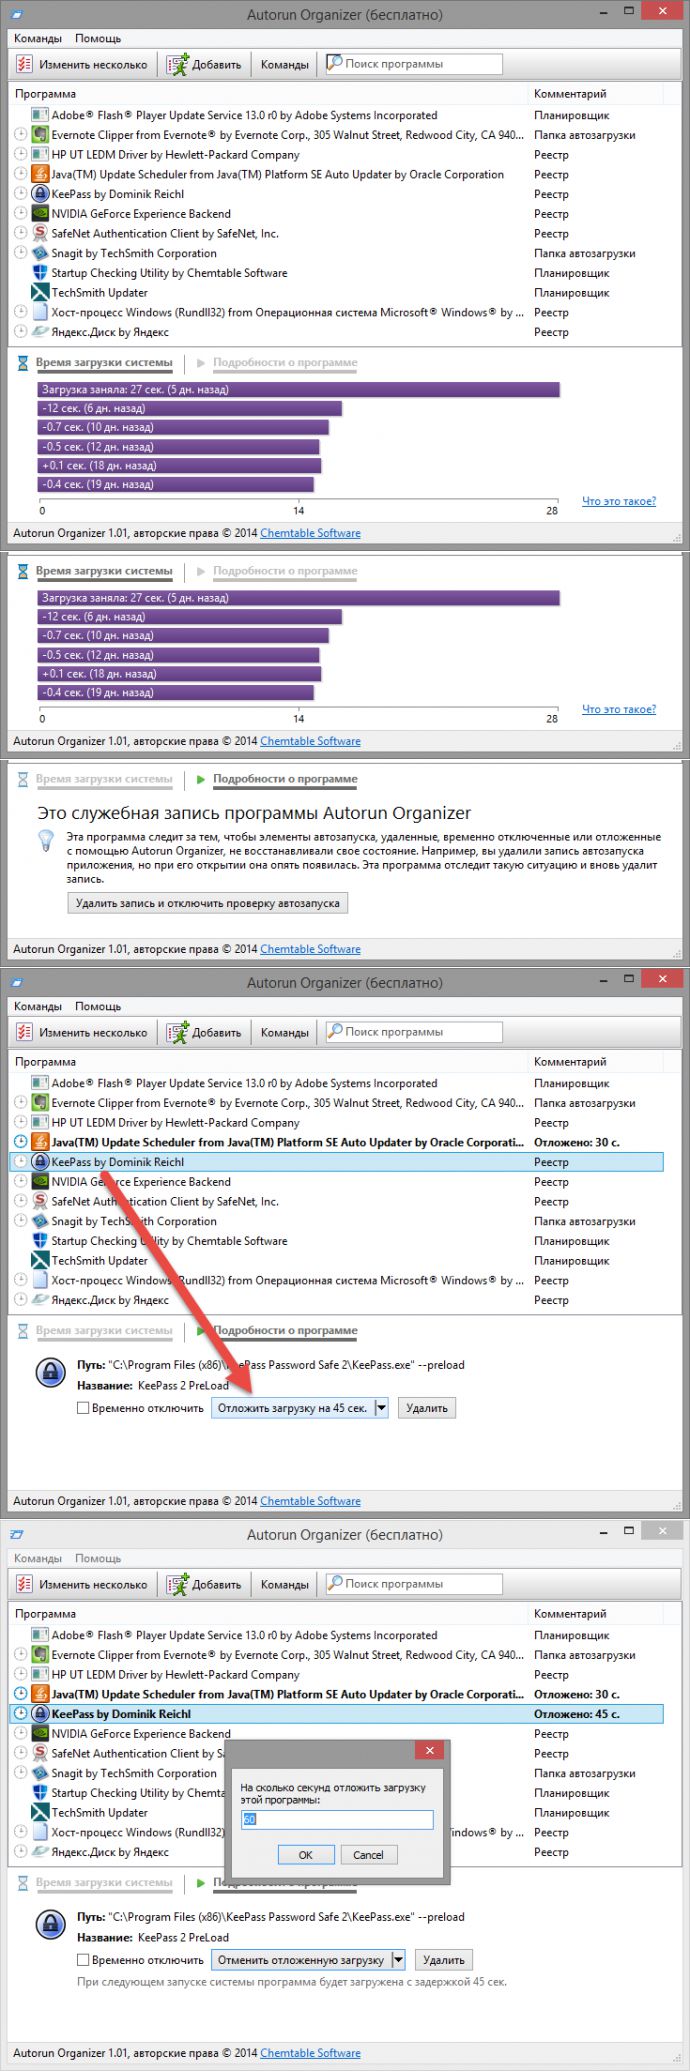Tick Временно отключить beside Отменить отложенную загрузку

(83, 1960)
